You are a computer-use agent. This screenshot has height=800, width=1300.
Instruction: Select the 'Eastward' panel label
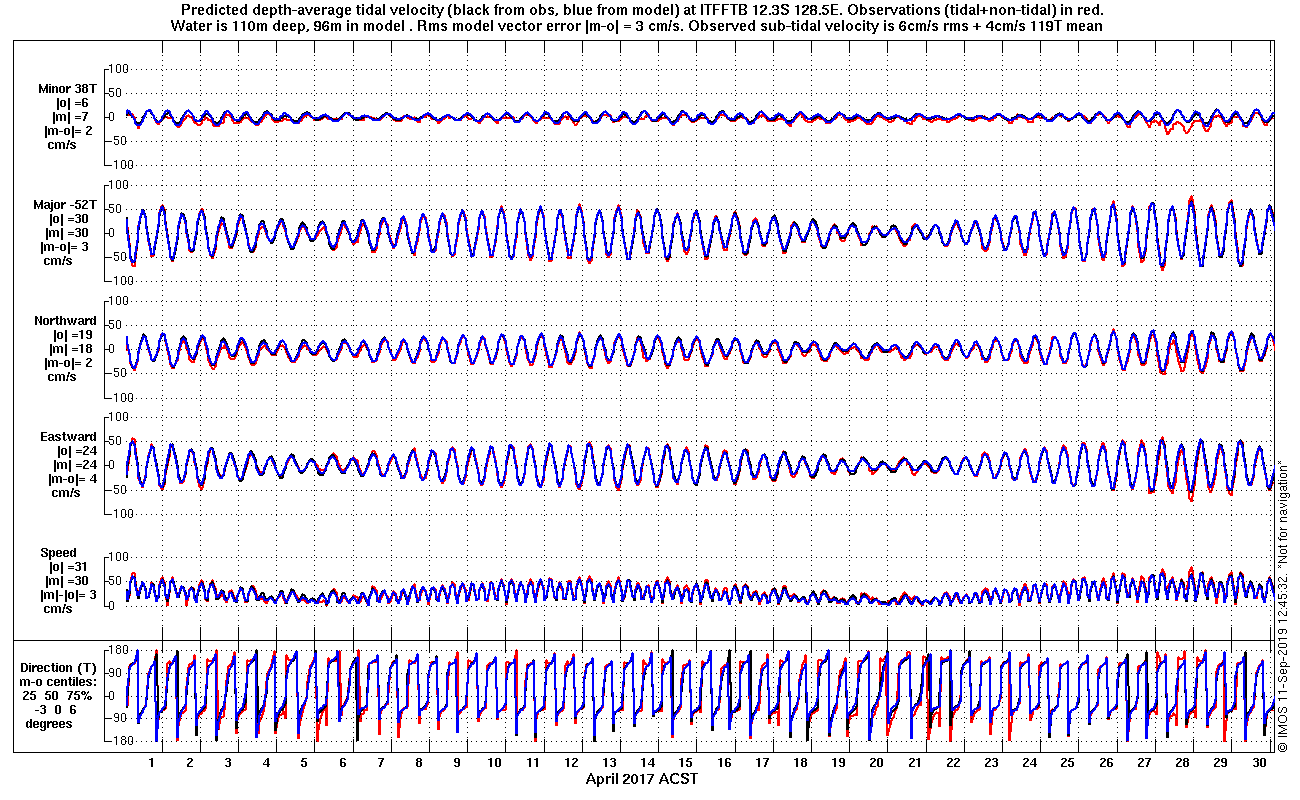coord(68,436)
